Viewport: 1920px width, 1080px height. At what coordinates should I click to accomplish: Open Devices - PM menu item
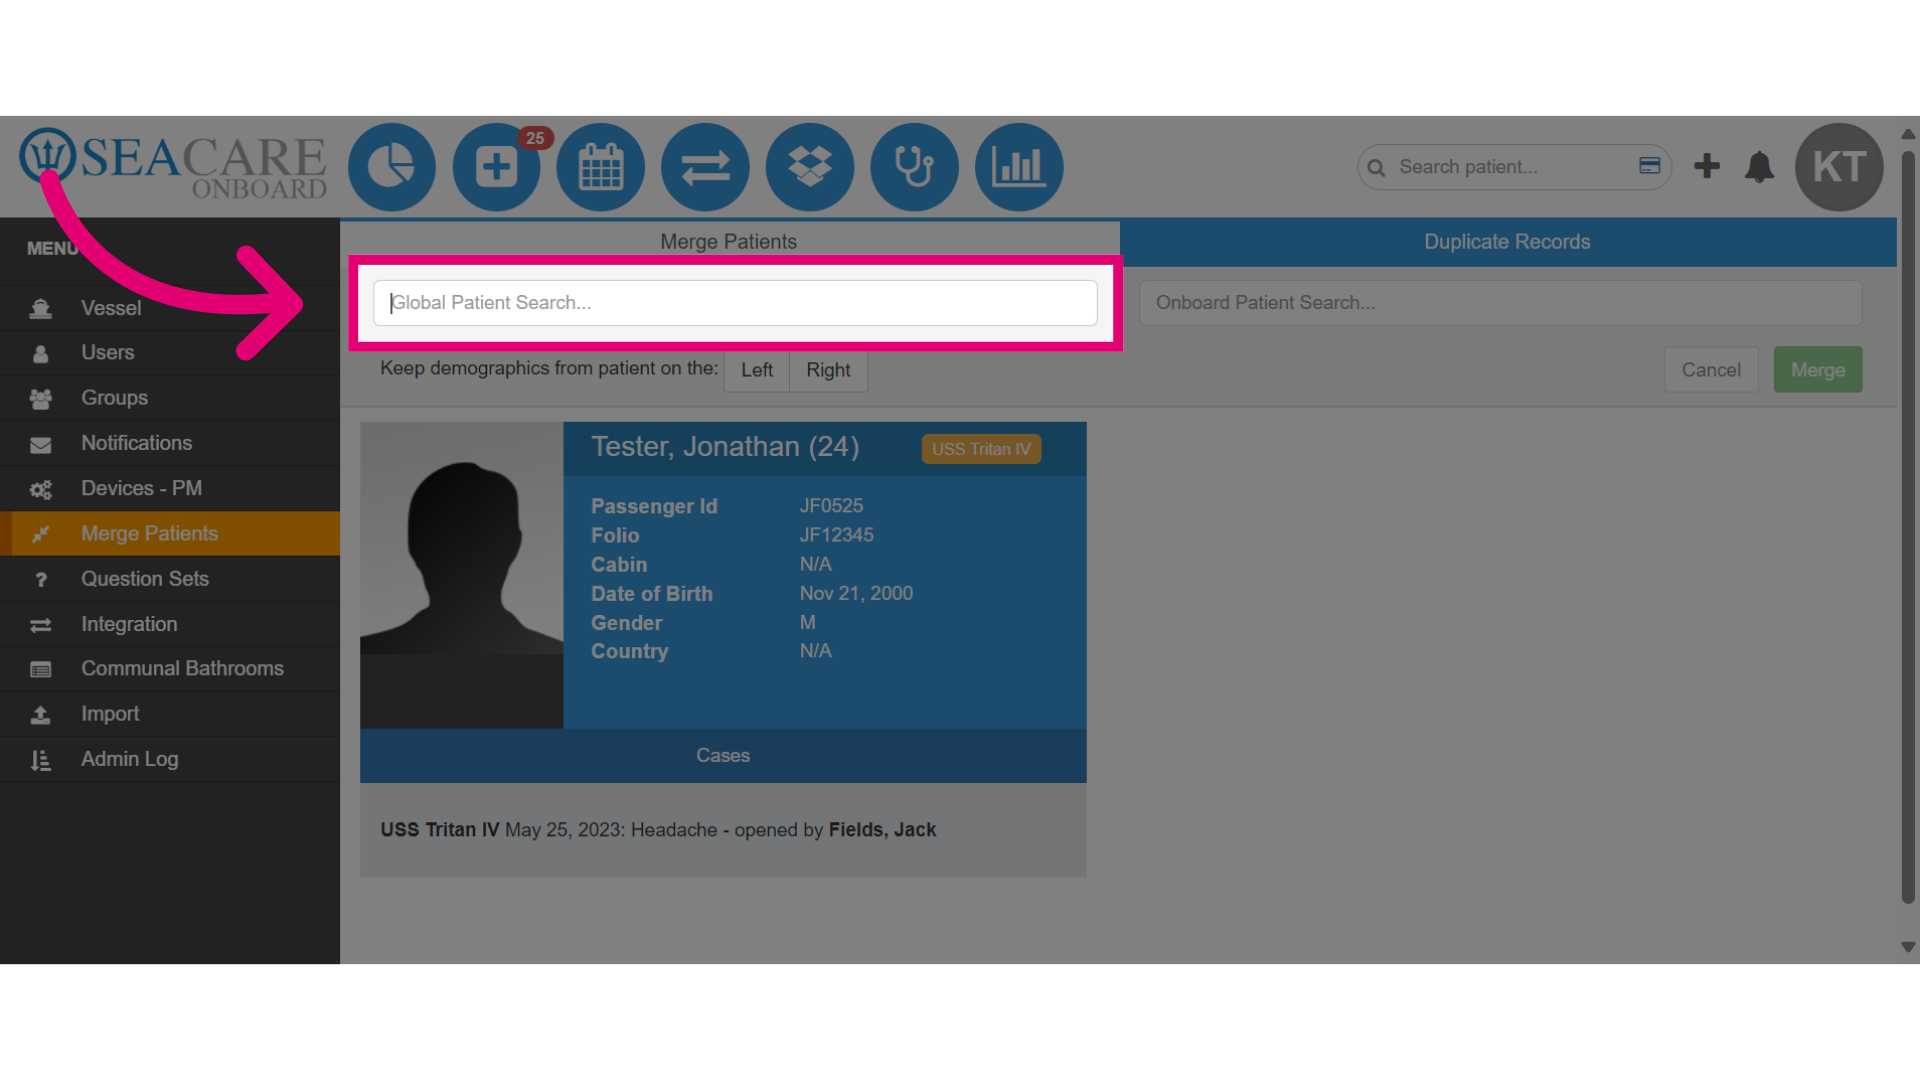pos(170,488)
